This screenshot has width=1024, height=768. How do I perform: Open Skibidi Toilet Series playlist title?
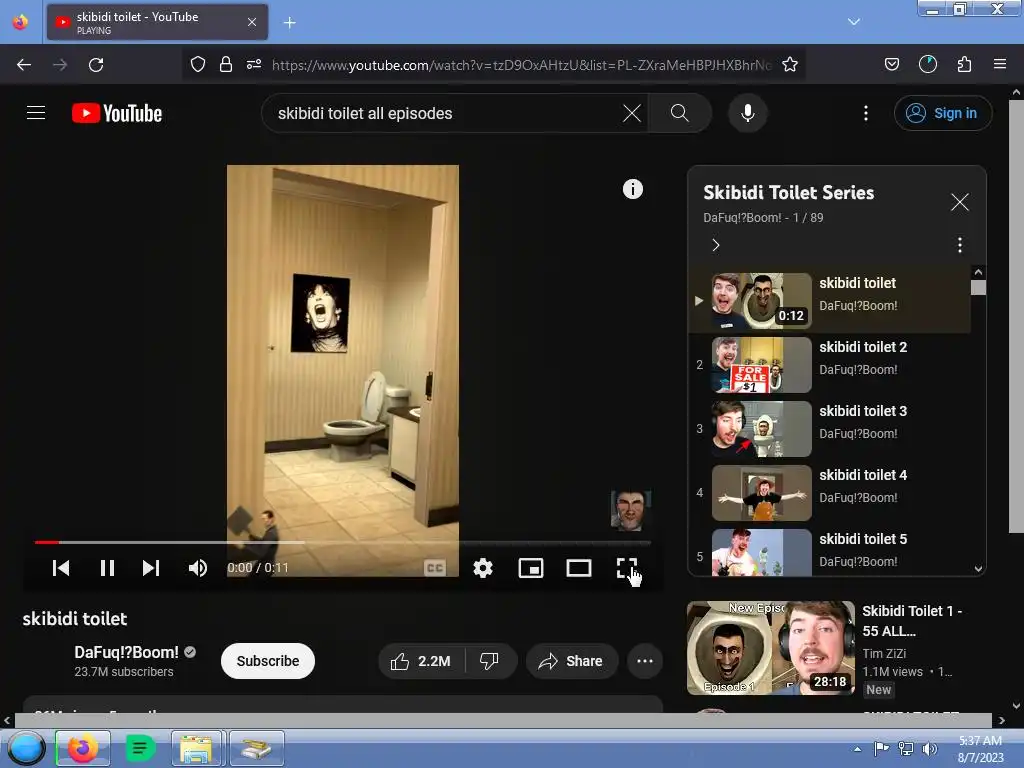coord(788,193)
